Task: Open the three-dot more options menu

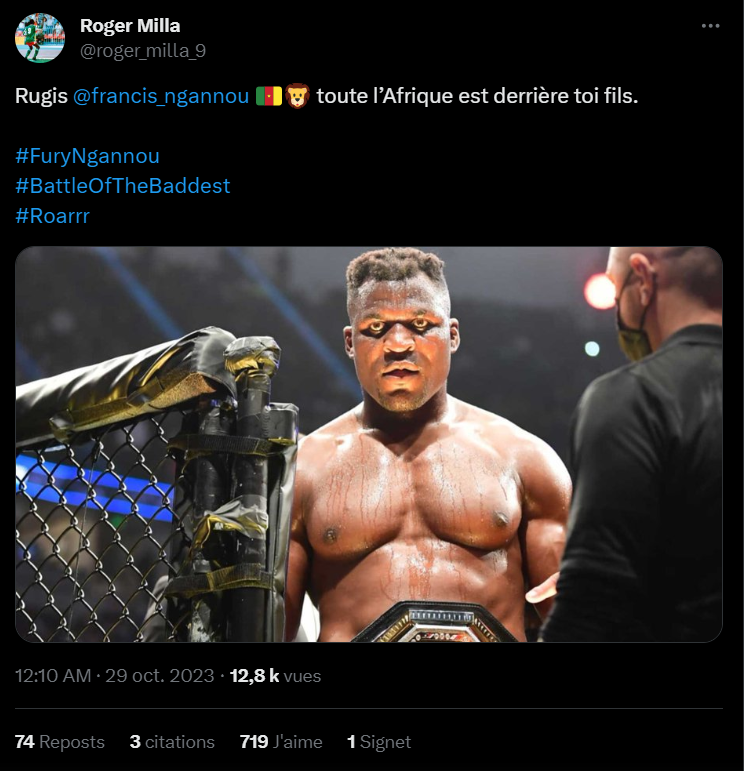Action: point(710,27)
